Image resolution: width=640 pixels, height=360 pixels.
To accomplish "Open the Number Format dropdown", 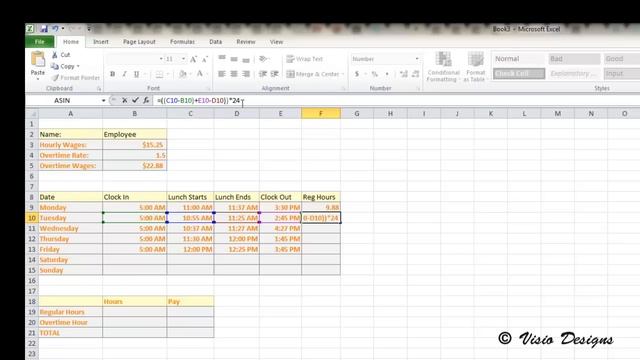I will click(x=417, y=59).
